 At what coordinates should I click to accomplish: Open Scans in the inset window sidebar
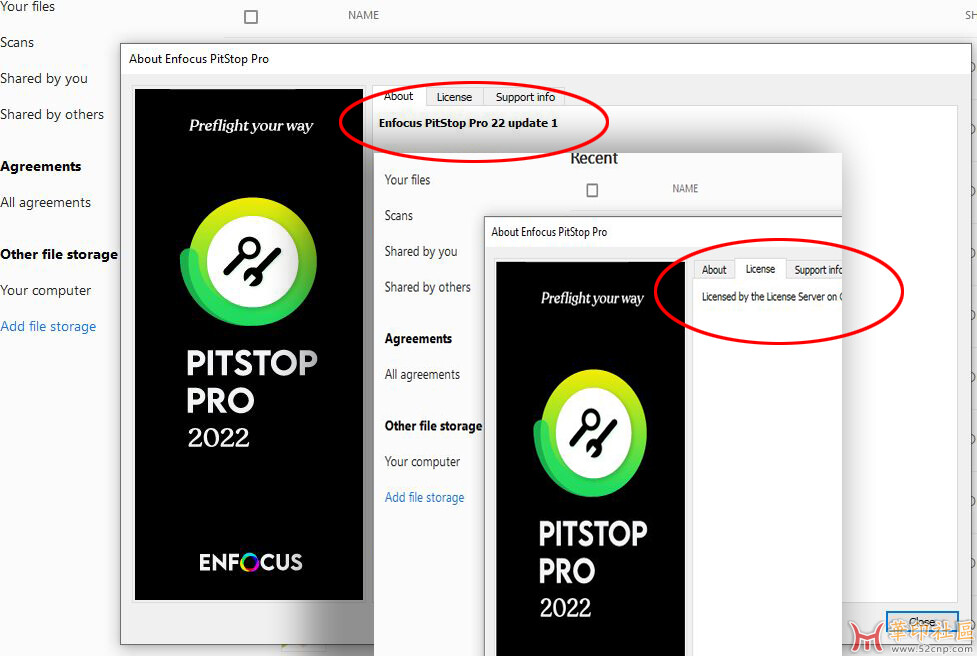399,216
